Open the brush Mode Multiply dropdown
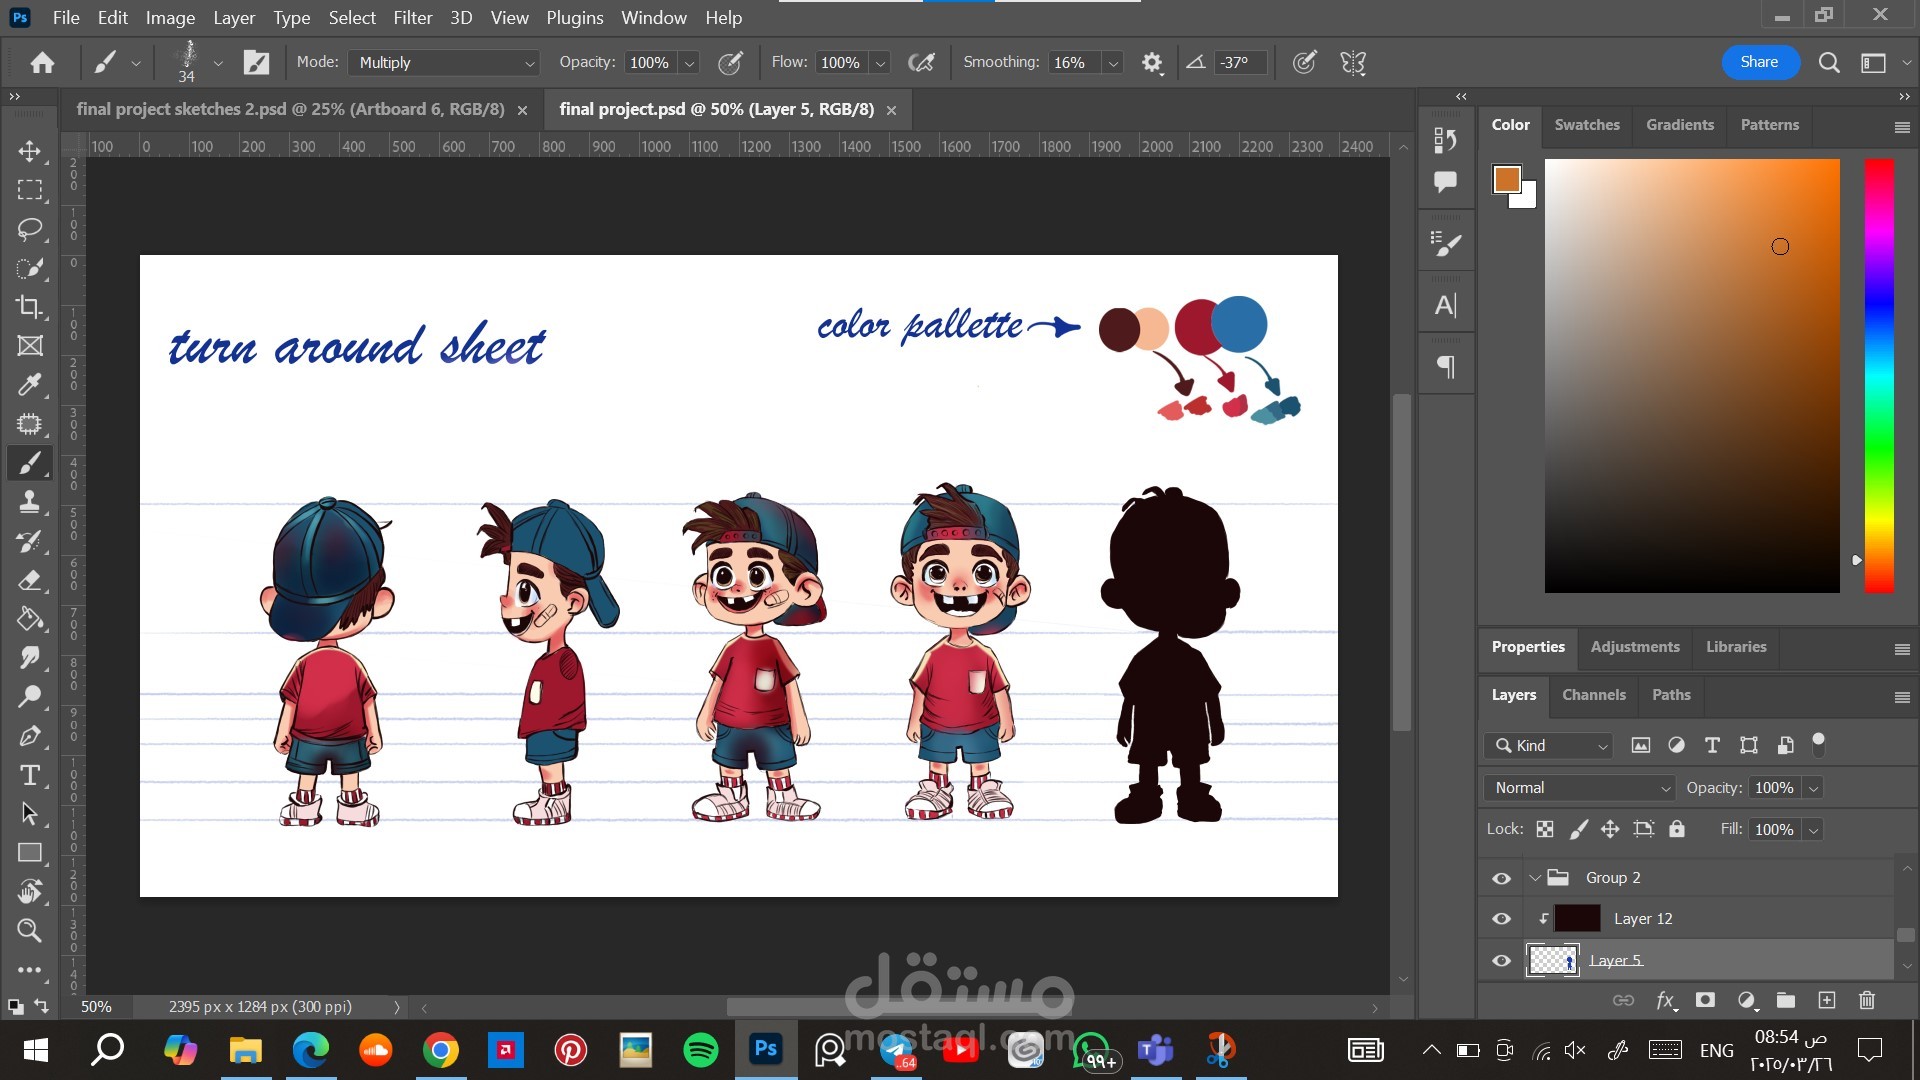This screenshot has height=1080, width=1920. pos(445,63)
